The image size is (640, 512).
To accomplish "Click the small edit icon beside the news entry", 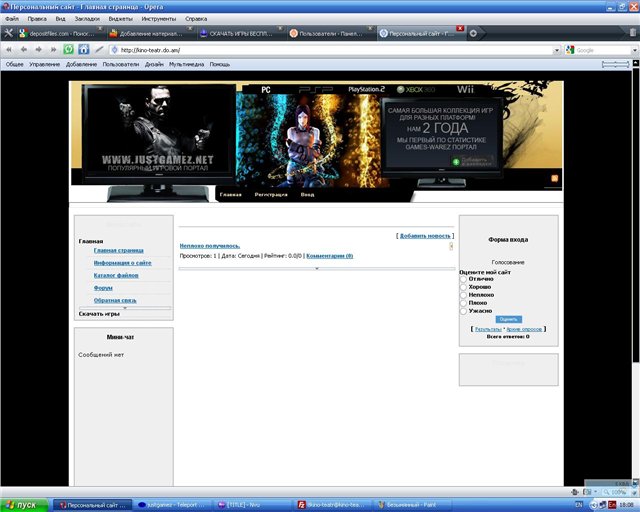I will click(x=451, y=246).
